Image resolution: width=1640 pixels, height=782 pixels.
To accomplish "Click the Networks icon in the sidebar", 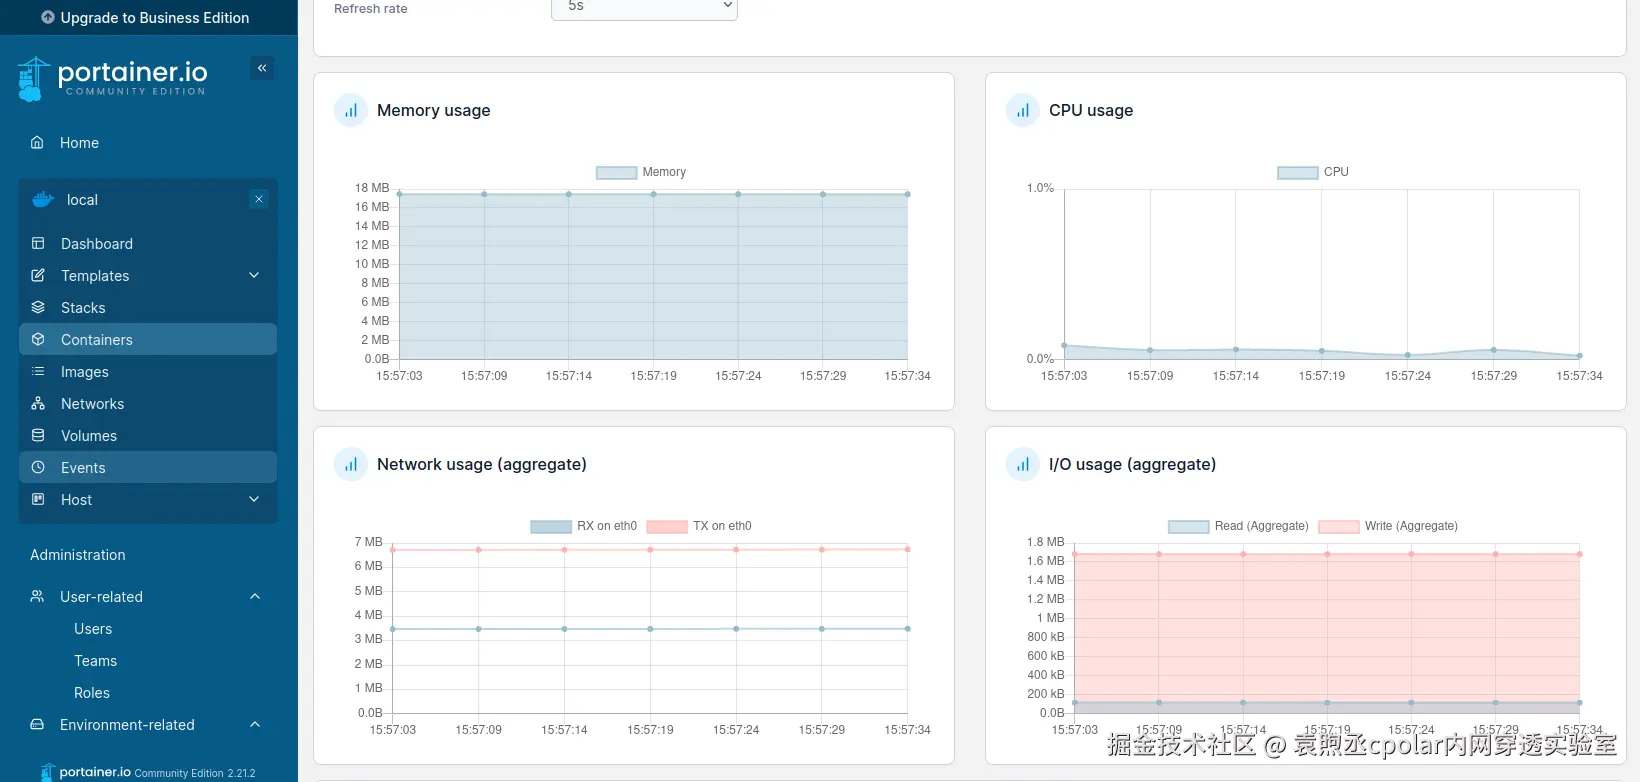I will click(38, 404).
